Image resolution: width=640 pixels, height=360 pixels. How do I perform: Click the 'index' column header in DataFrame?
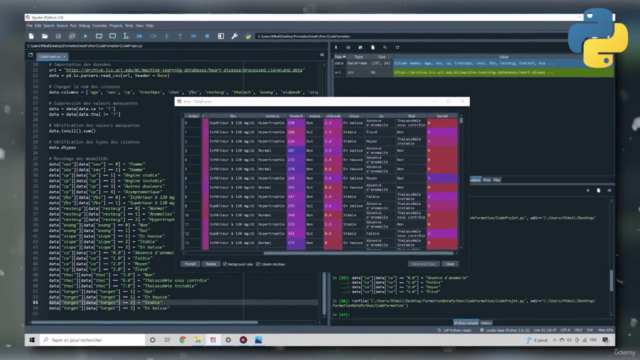pos(193,116)
